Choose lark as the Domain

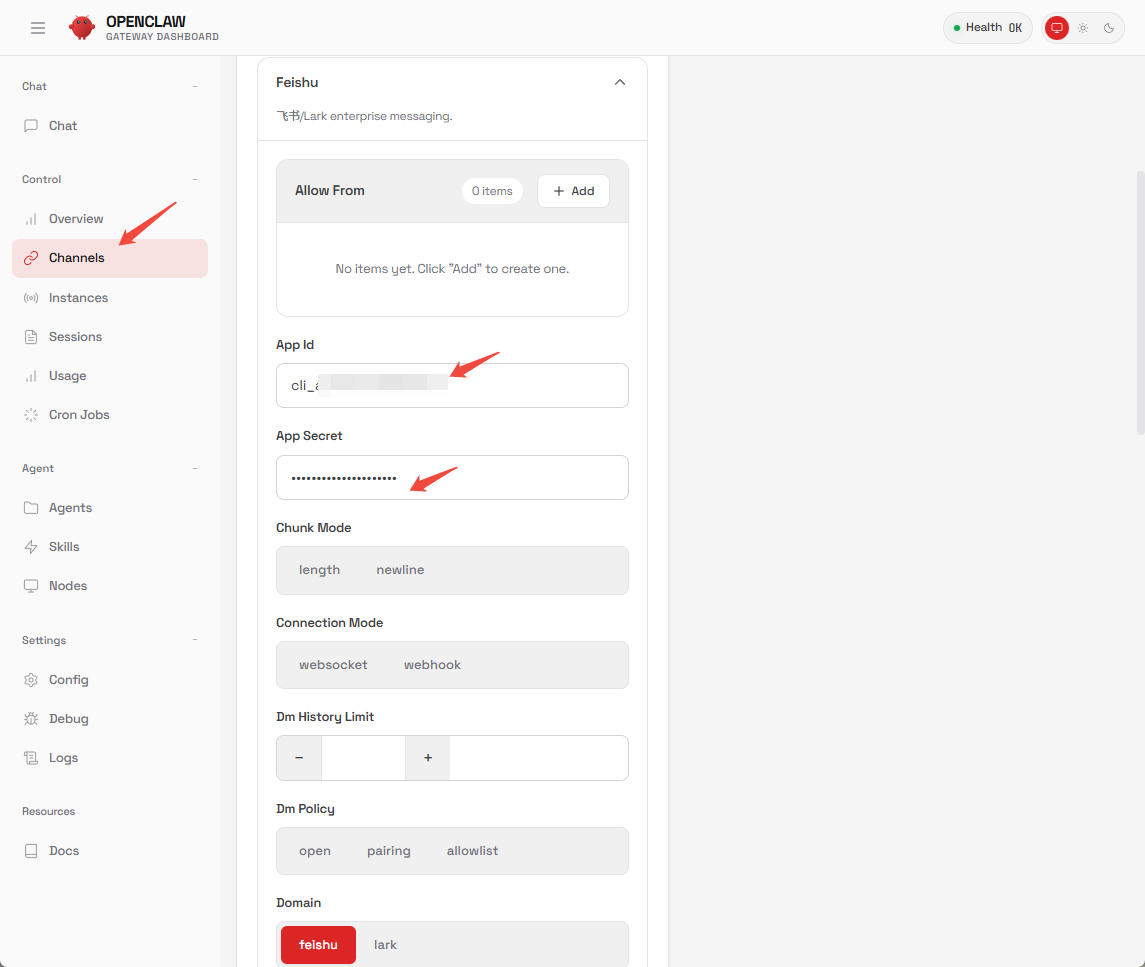(x=385, y=945)
